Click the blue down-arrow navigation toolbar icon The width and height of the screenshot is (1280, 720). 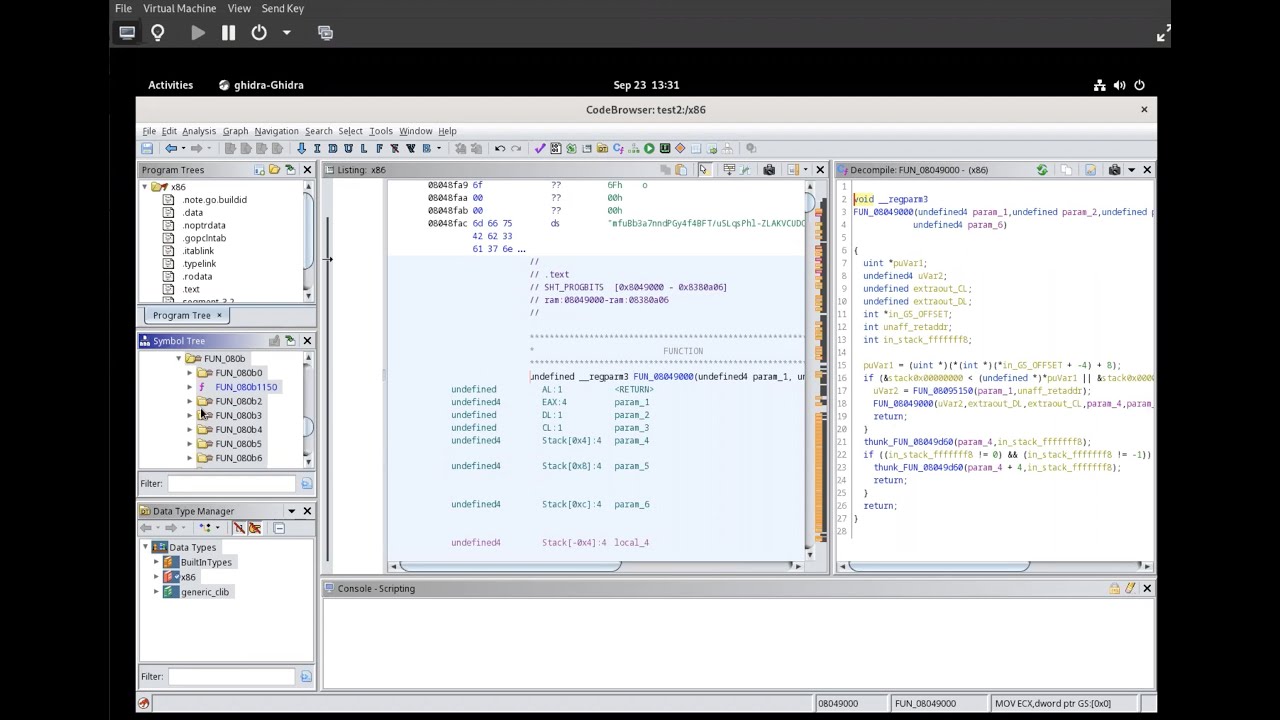(x=301, y=149)
